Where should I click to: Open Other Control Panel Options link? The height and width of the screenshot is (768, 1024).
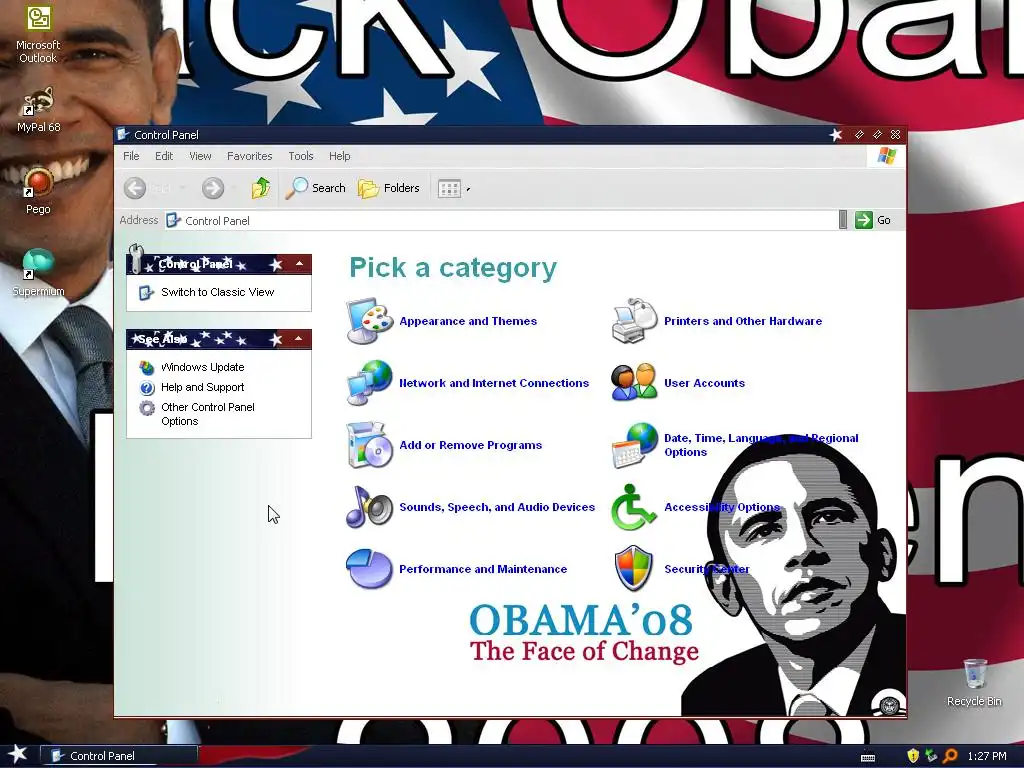click(x=208, y=414)
